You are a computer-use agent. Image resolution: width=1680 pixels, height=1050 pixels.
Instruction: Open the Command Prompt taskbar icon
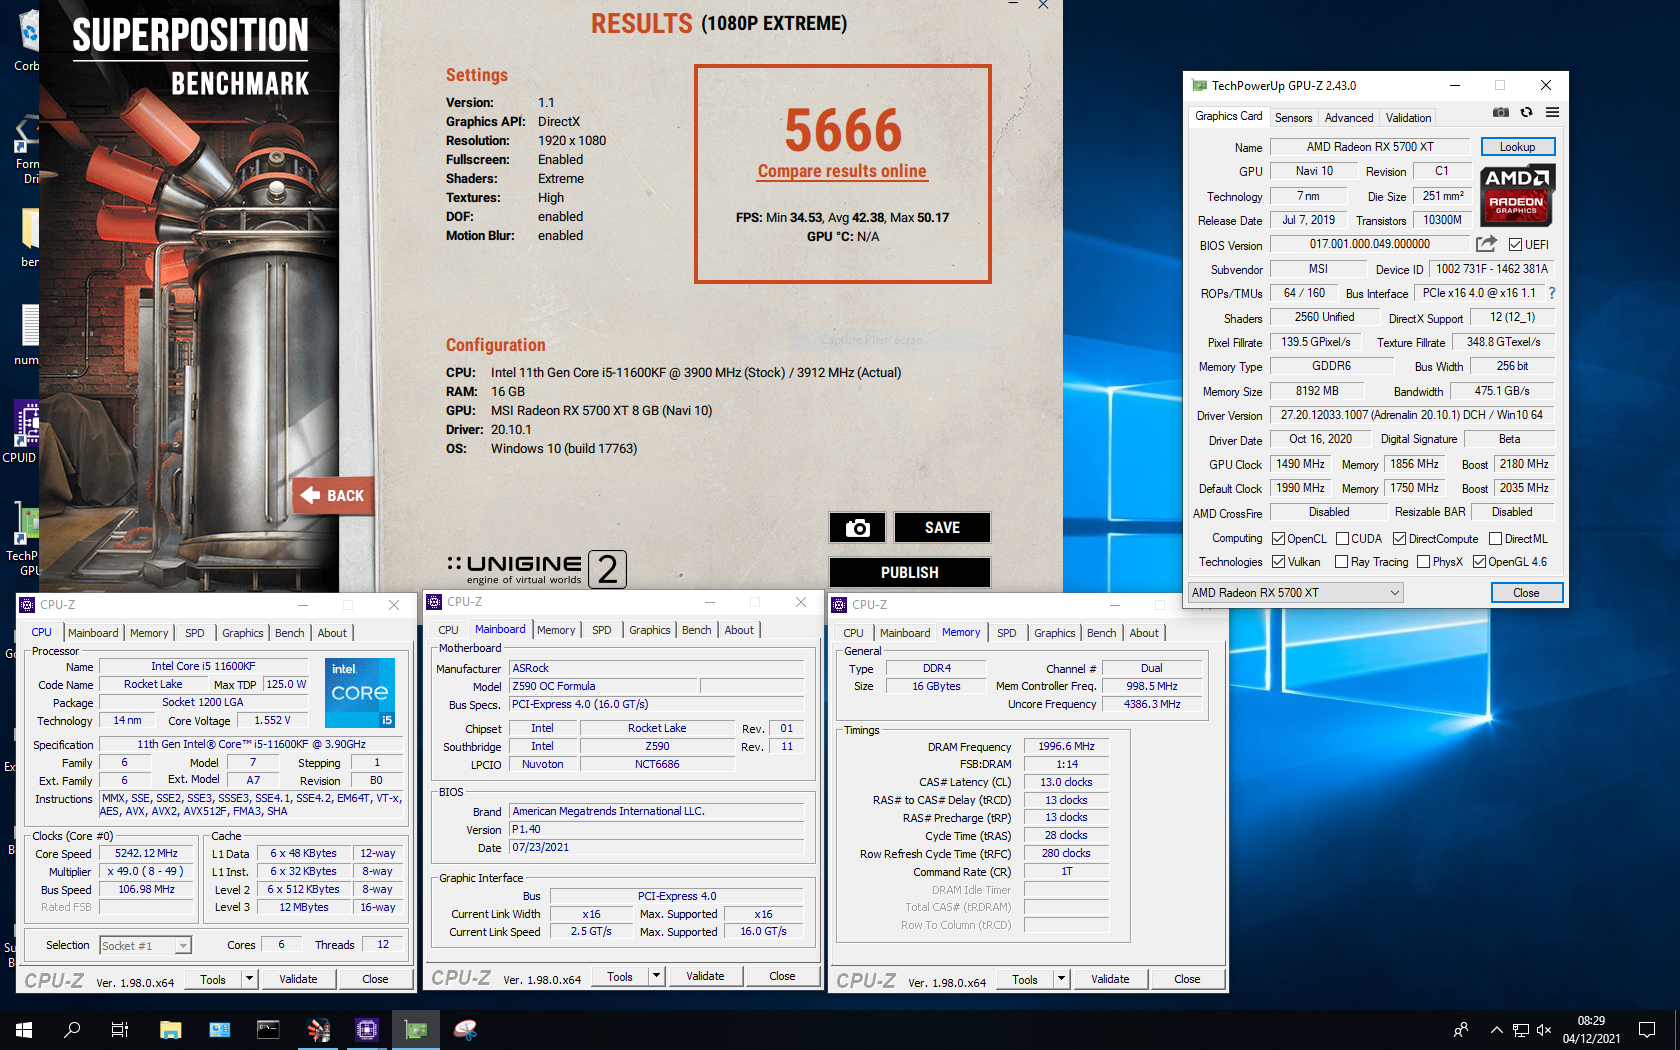click(268, 1029)
